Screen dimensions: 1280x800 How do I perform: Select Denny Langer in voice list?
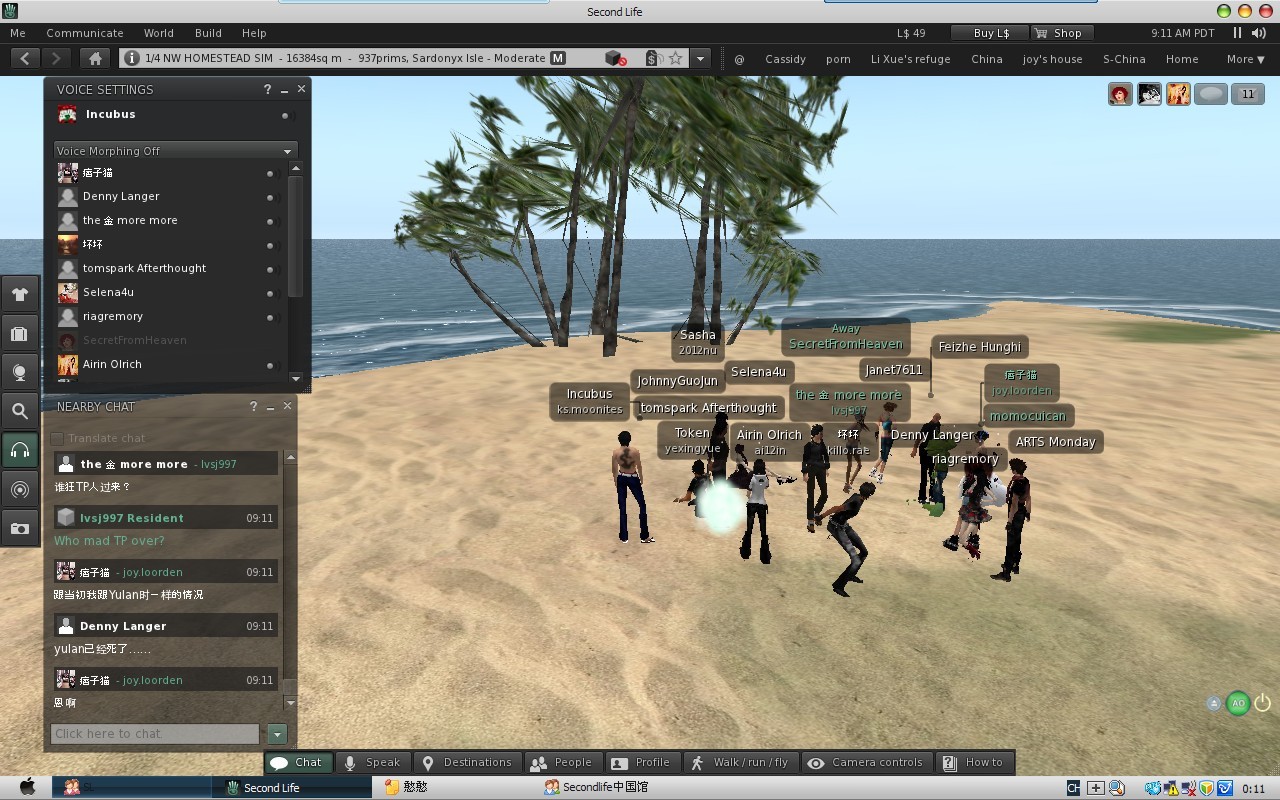click(121, 197)
